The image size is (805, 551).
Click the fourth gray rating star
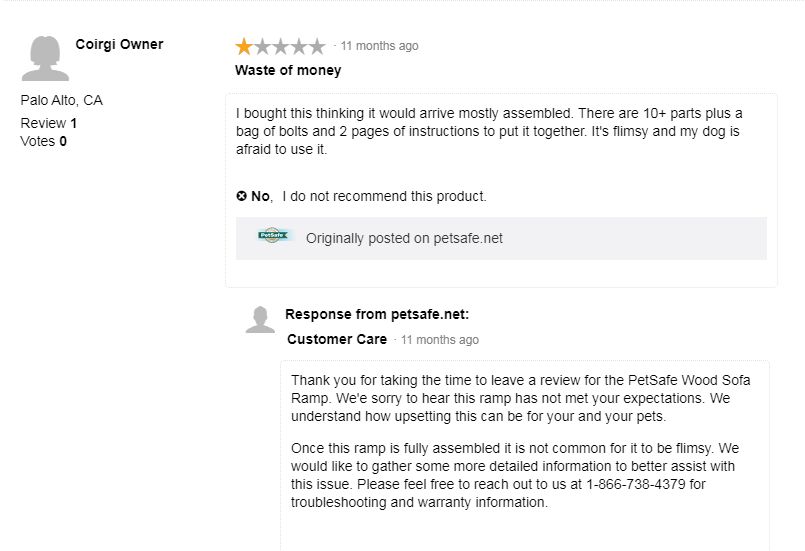click(299, 46)
